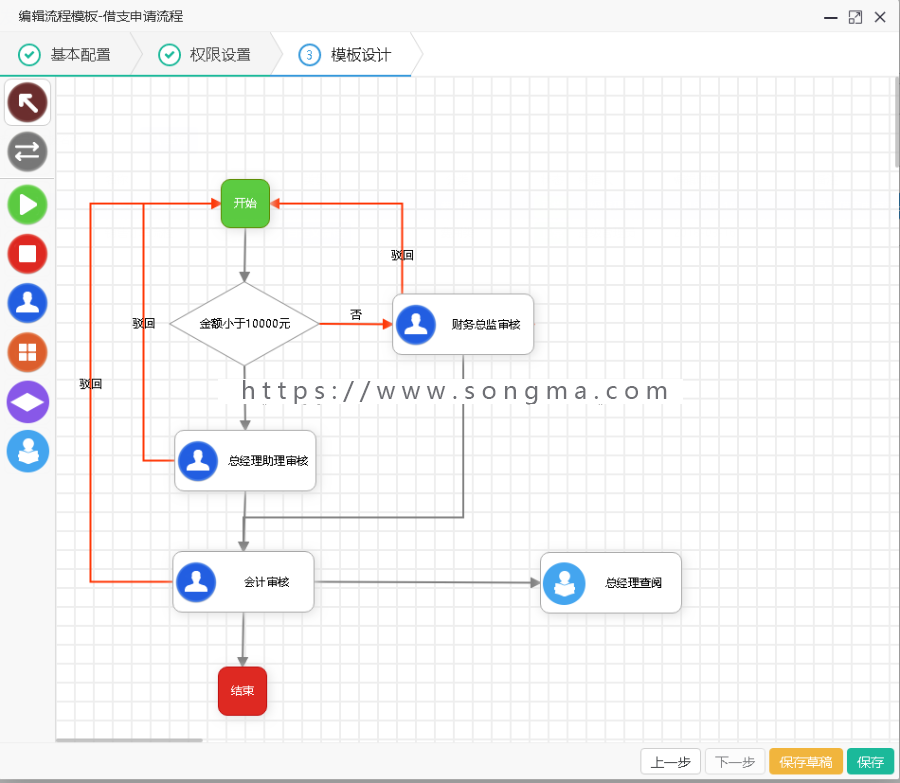Select the 金额小于10000元 decision diamond
Screen dimensions: 900x783
245,324
